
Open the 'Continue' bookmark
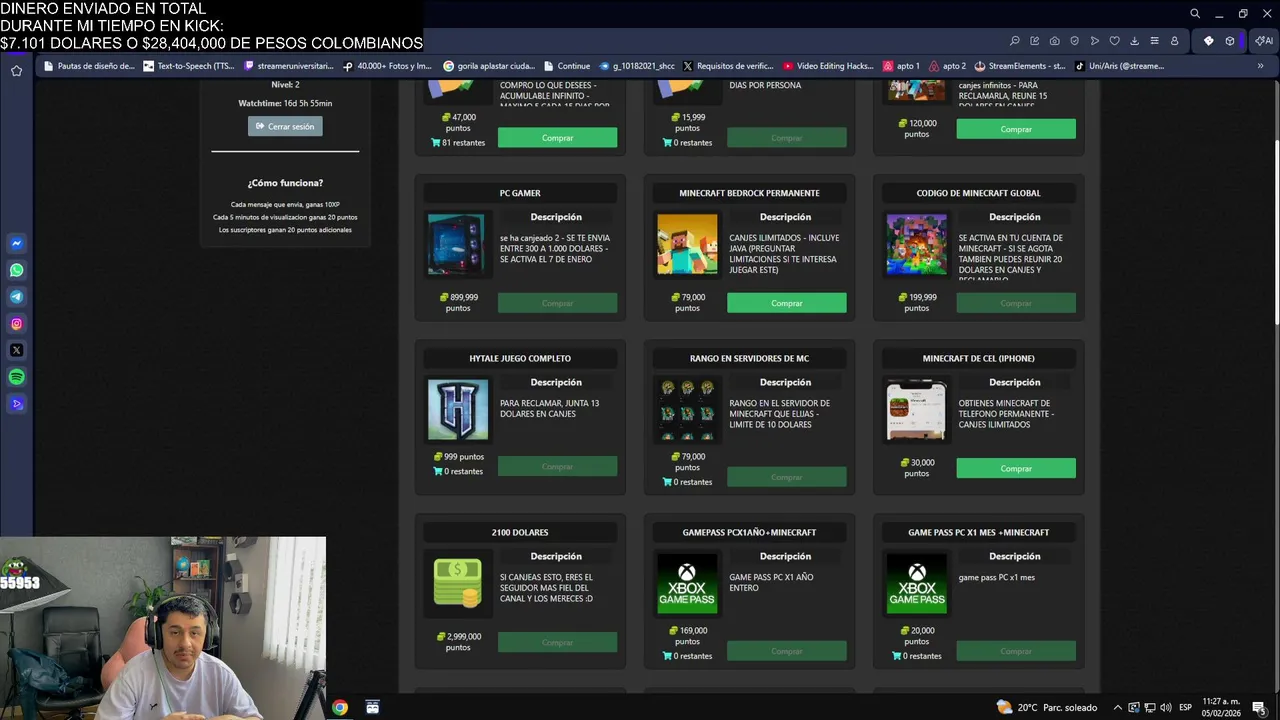click(567, 66)
